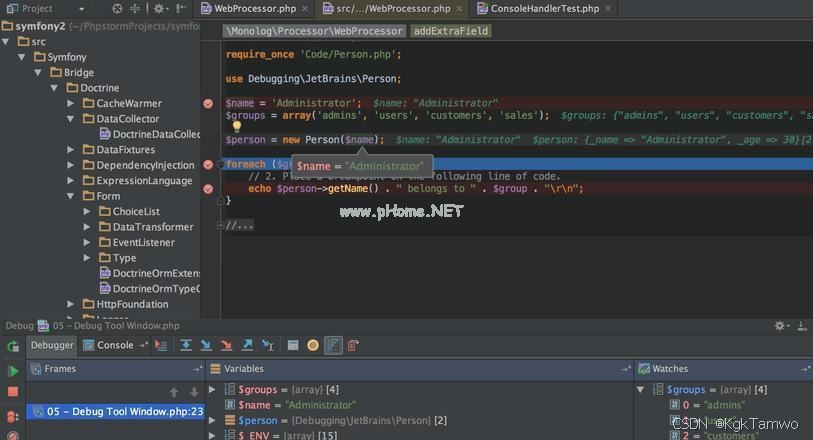
Task: Toggle breakpoint on the $name assignment line
Action: click(x=208, y=104)
